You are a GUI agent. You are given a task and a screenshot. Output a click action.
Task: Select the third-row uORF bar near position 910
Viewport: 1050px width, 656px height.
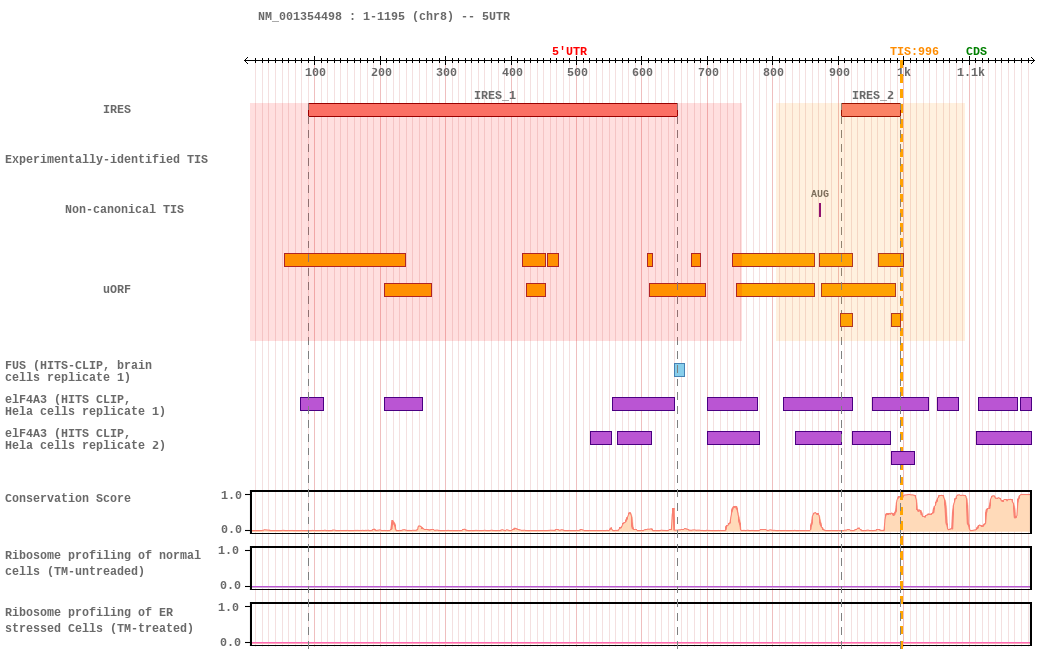(x=846, y=320)
